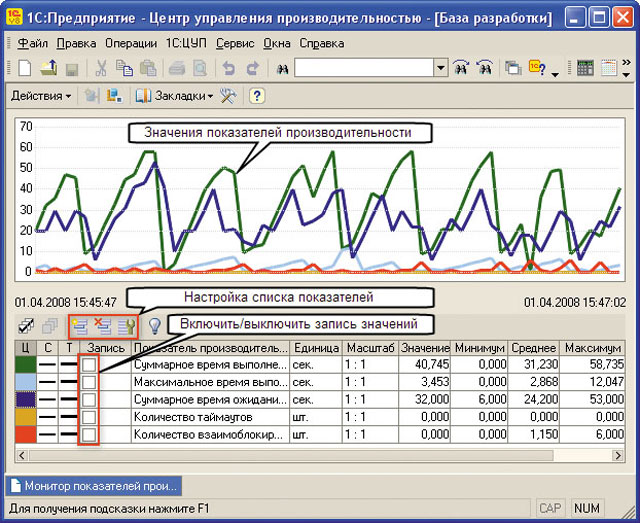The image size is (640, 523).
Task: Click indicator list settings wrench icon
Action: 127,327
